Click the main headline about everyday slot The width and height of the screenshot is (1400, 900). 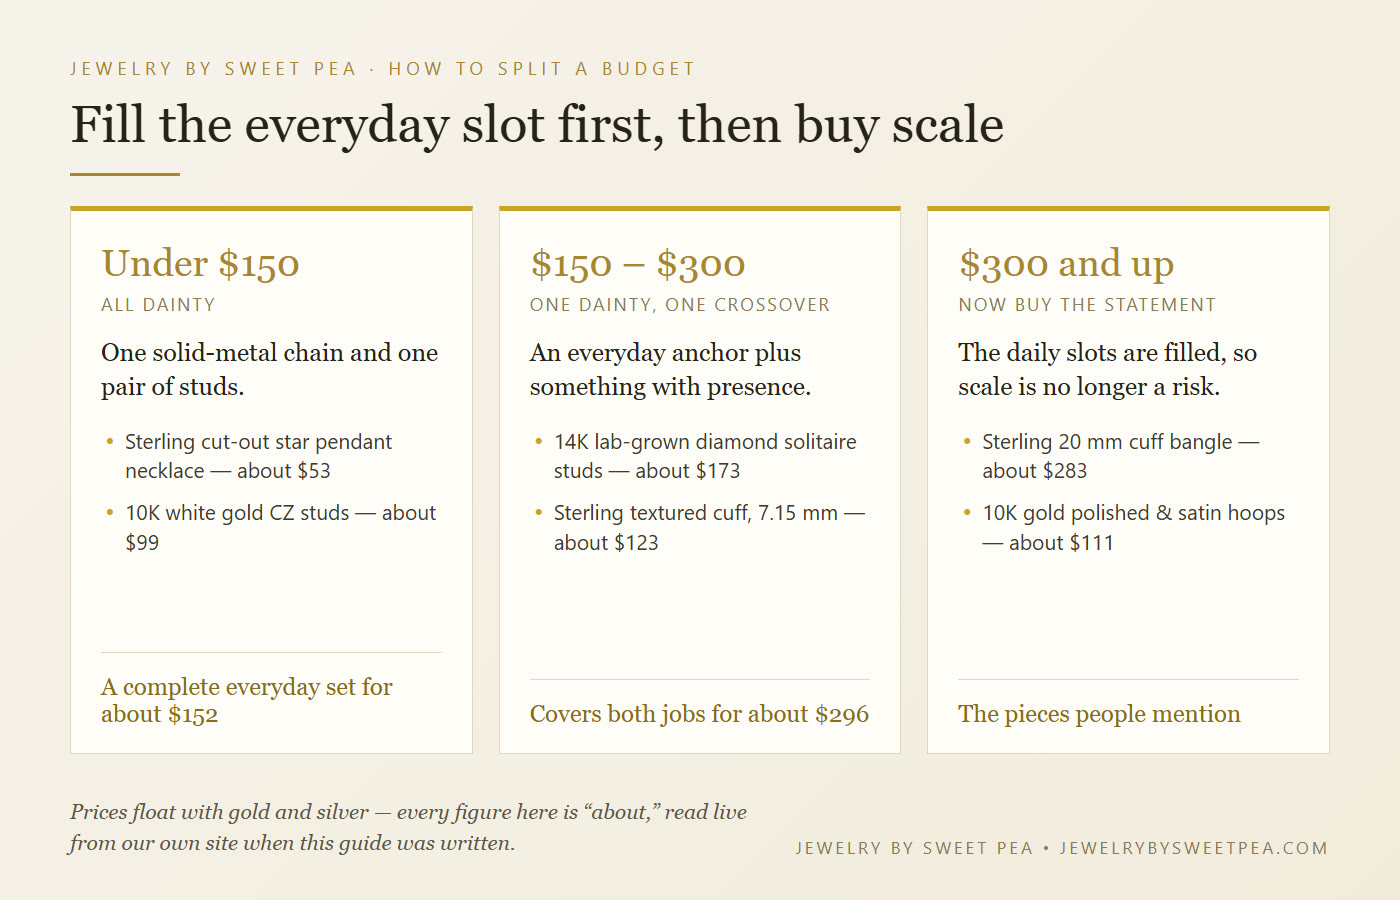(537, 126)
